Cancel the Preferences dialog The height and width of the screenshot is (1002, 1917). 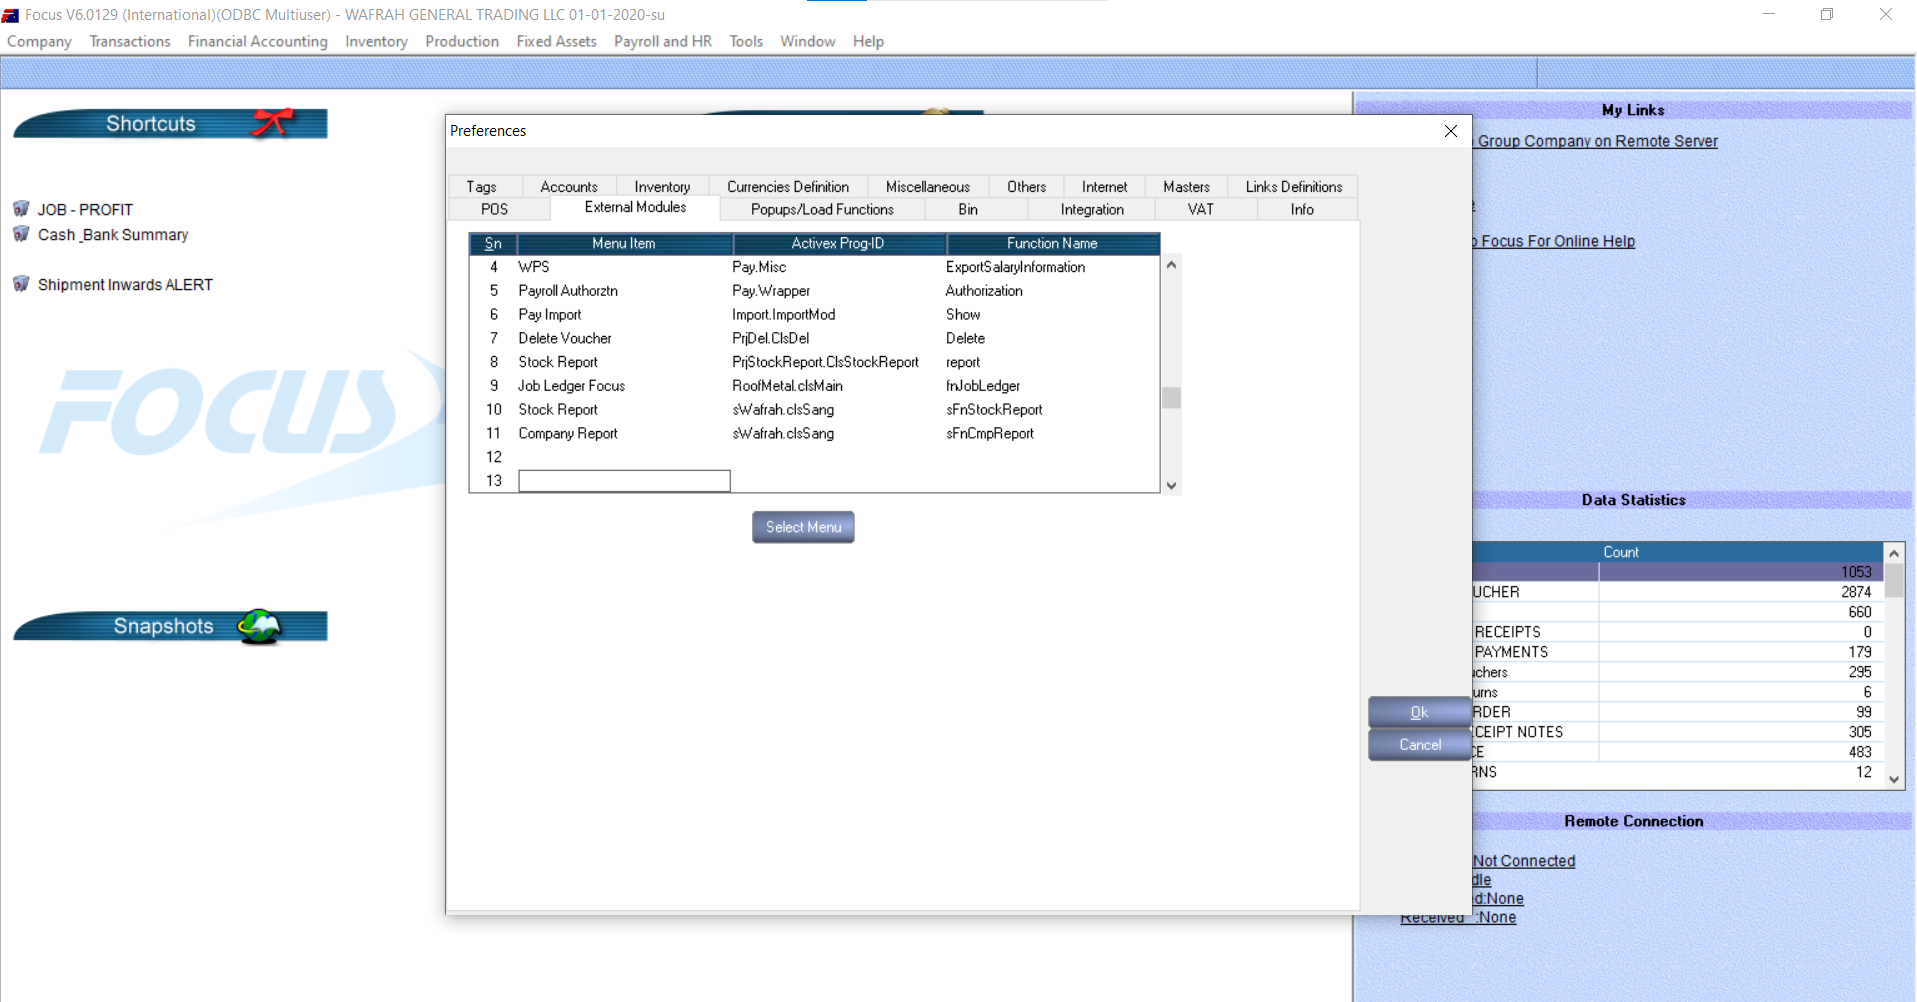(1419, 745)
